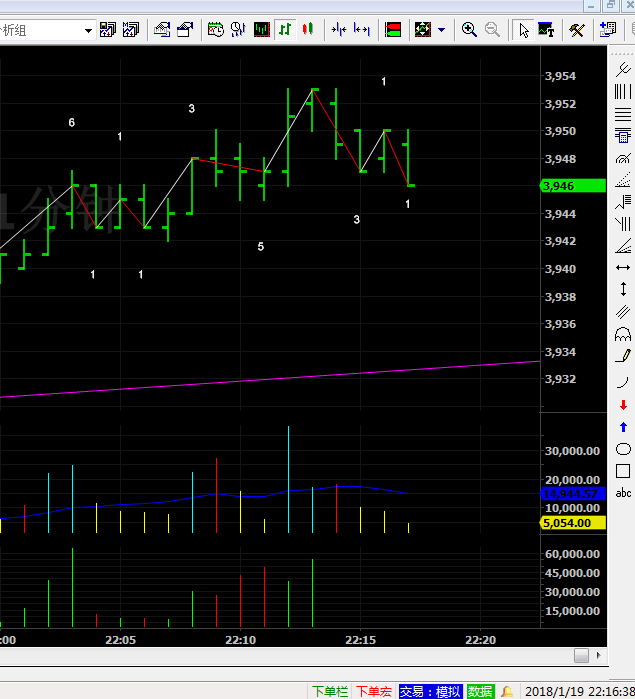Zoom out on the chart
Viewport: 635px width, 699px height.
coord(492,30)
